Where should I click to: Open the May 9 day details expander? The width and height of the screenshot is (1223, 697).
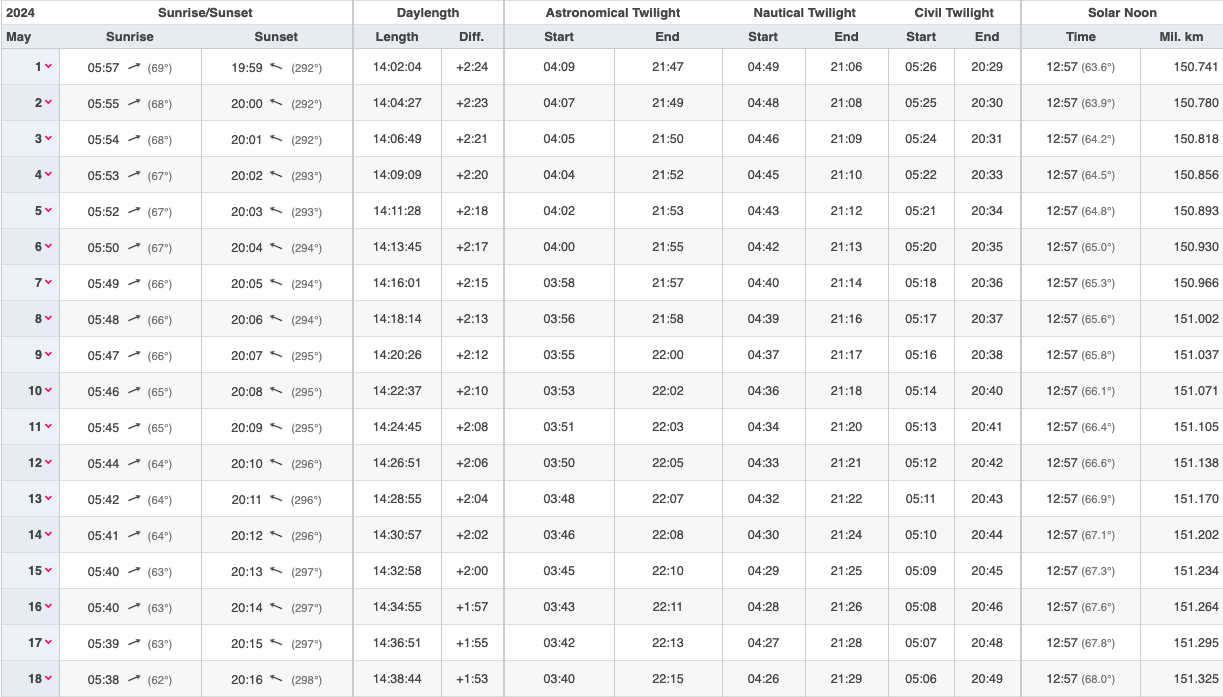[48, 355]
